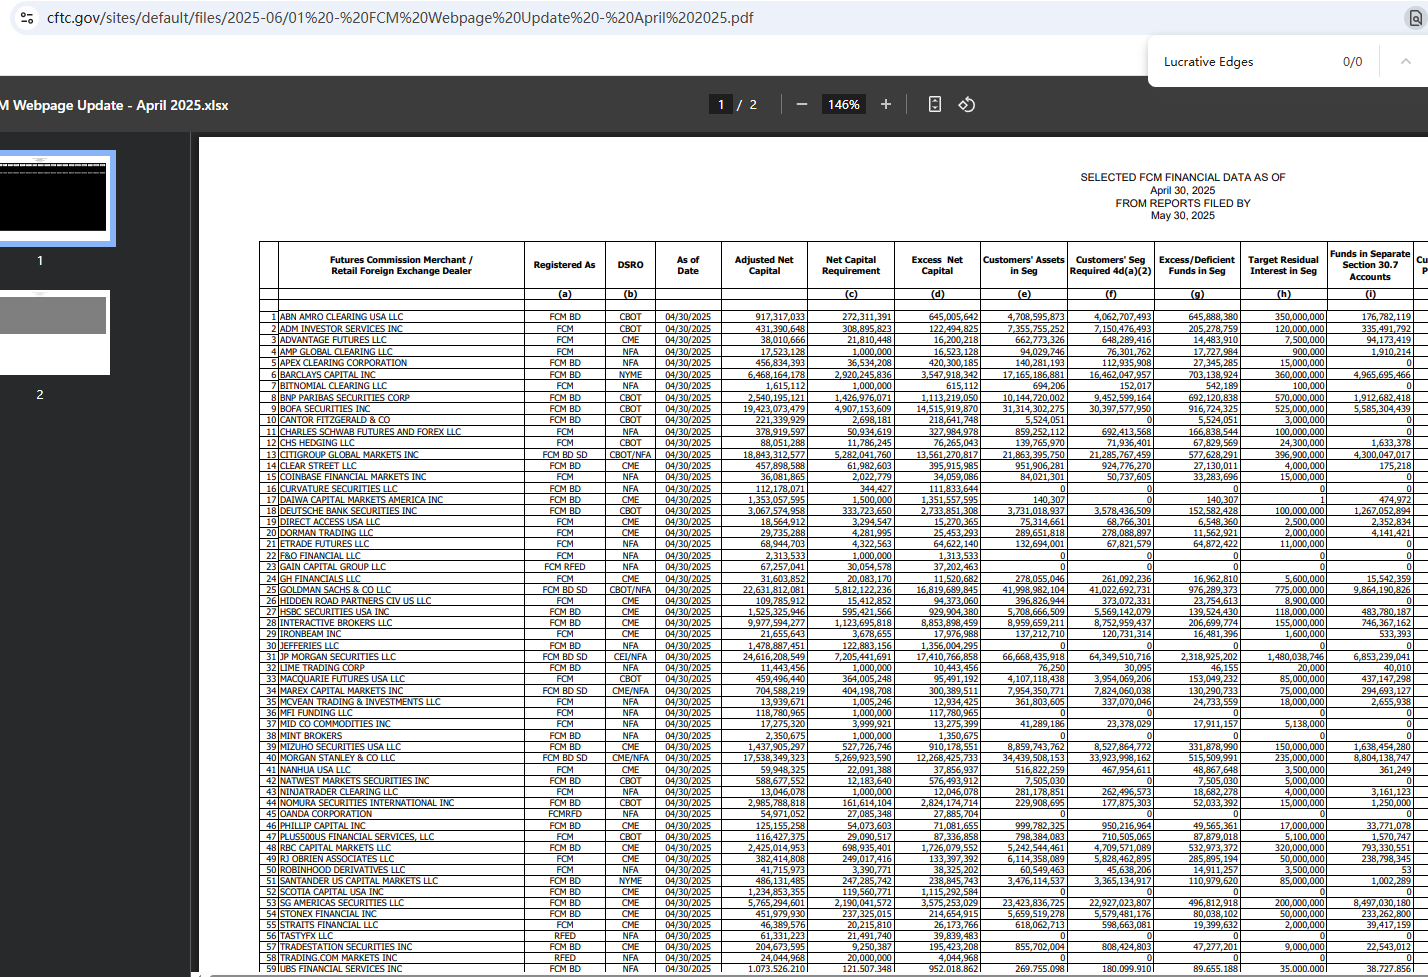Click the 'As of Date' column header
Screen dimensions: 1428x977
coord(688,265)
